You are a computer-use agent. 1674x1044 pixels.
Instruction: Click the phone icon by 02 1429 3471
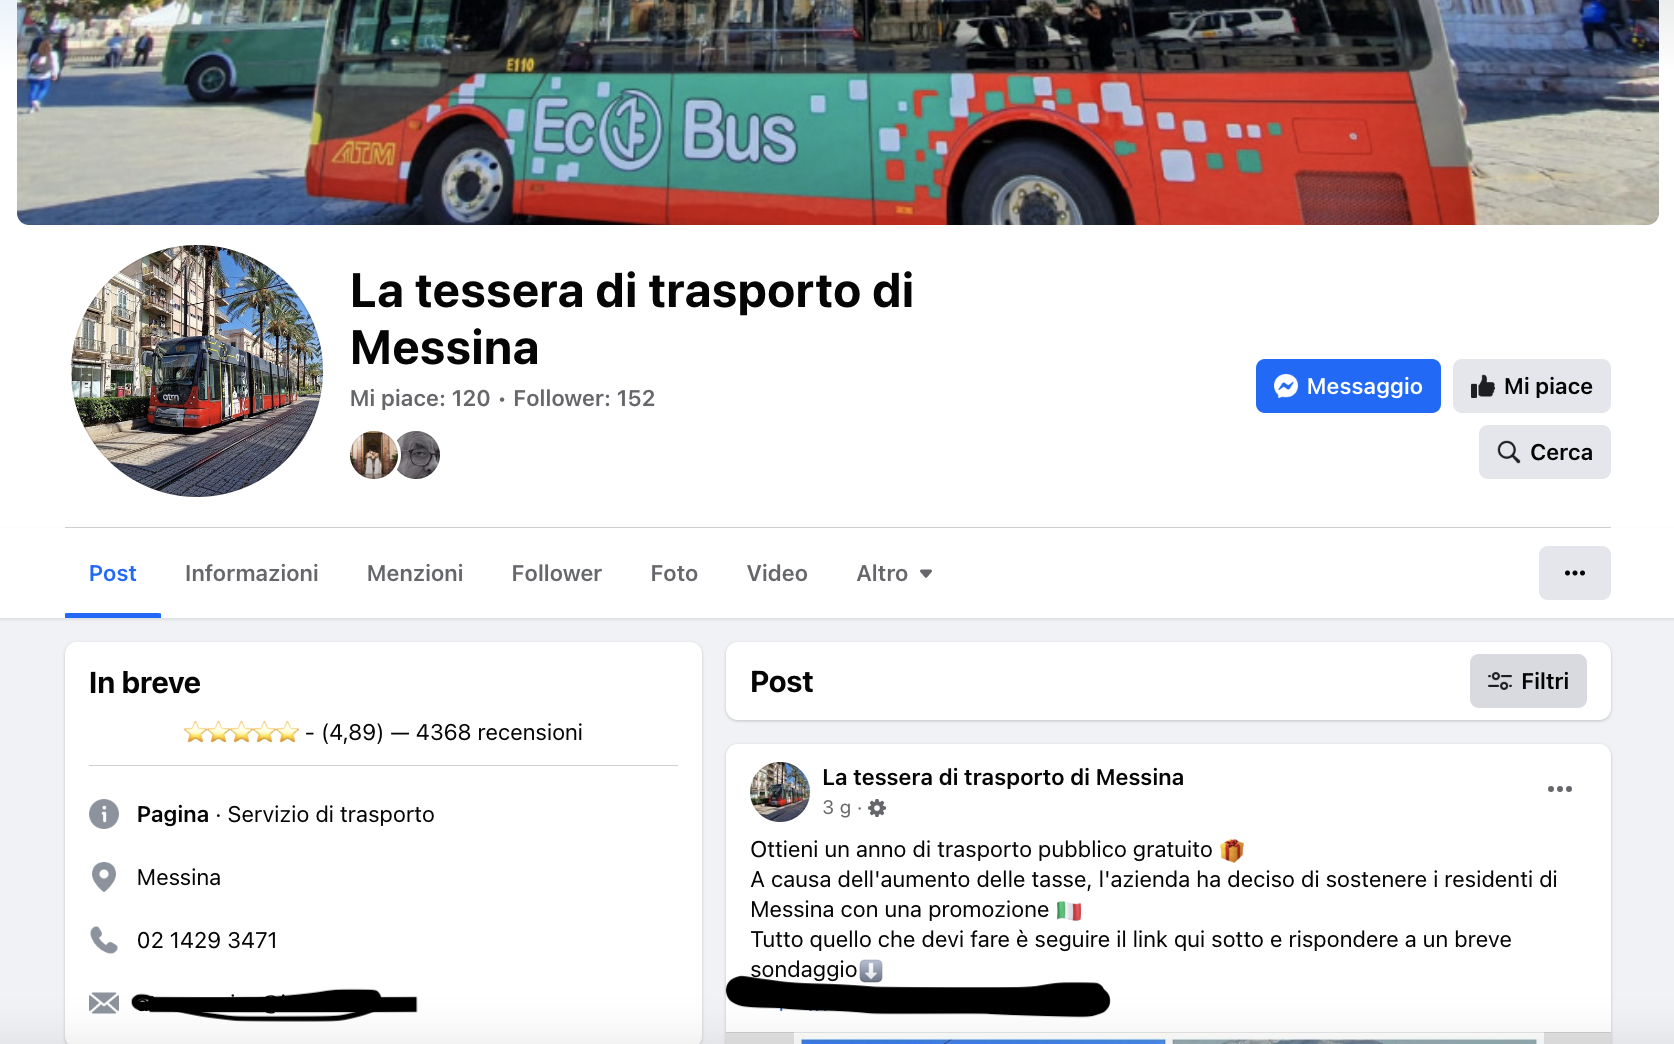coord(104,940)
